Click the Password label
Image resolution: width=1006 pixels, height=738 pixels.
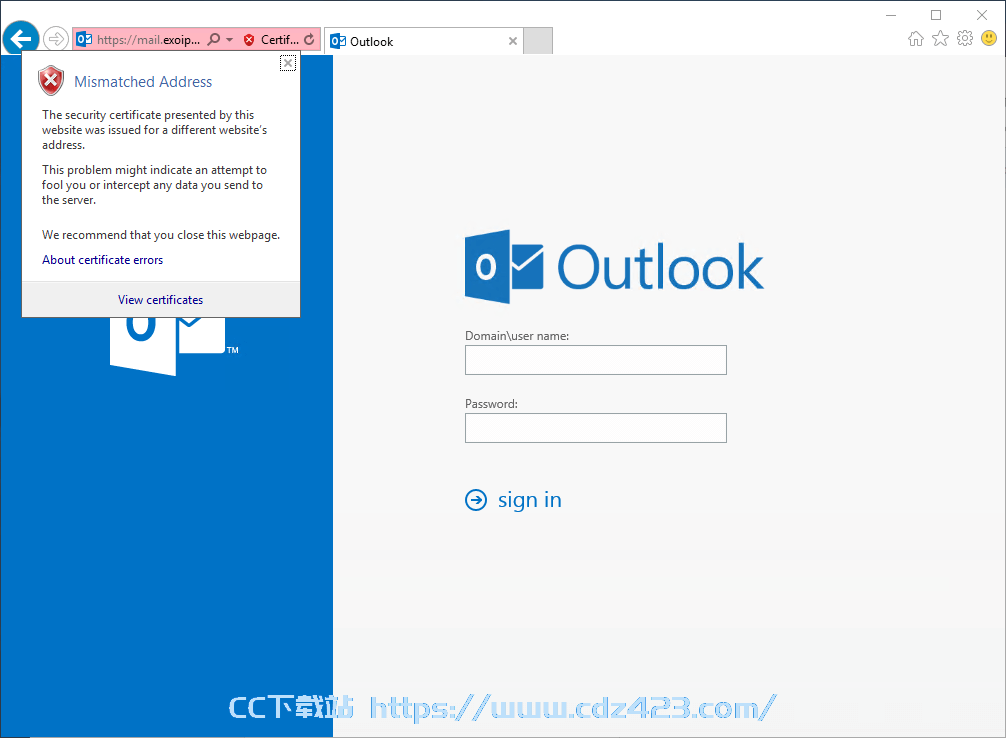coord(491,404)
